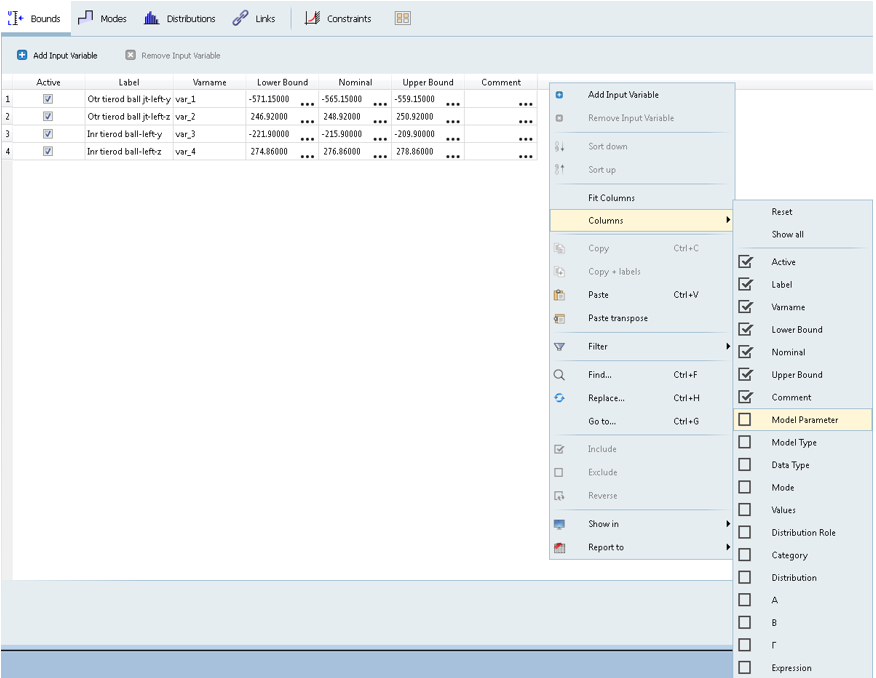Select the Distributions panel icon
This screenshot has height=678, width=876.
[x=152, y=17]
